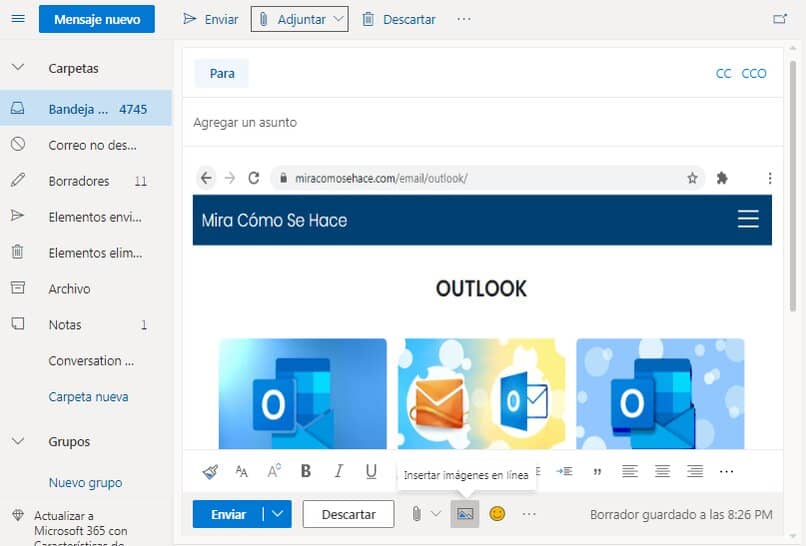Click the blue Outlook logo thumbnail on the left
Screen dimensions: 806x546
302,393
